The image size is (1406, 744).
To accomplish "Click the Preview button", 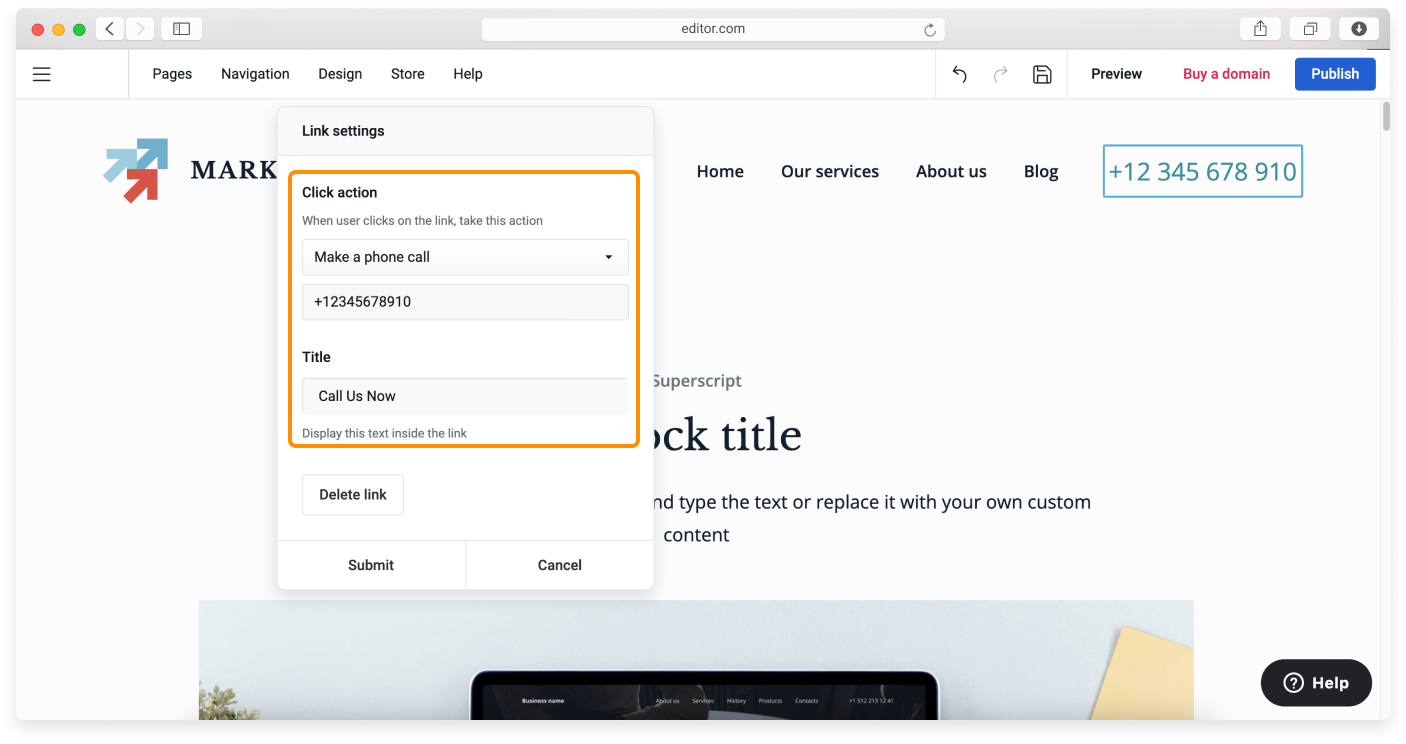I will click(x=1116, y=74).
